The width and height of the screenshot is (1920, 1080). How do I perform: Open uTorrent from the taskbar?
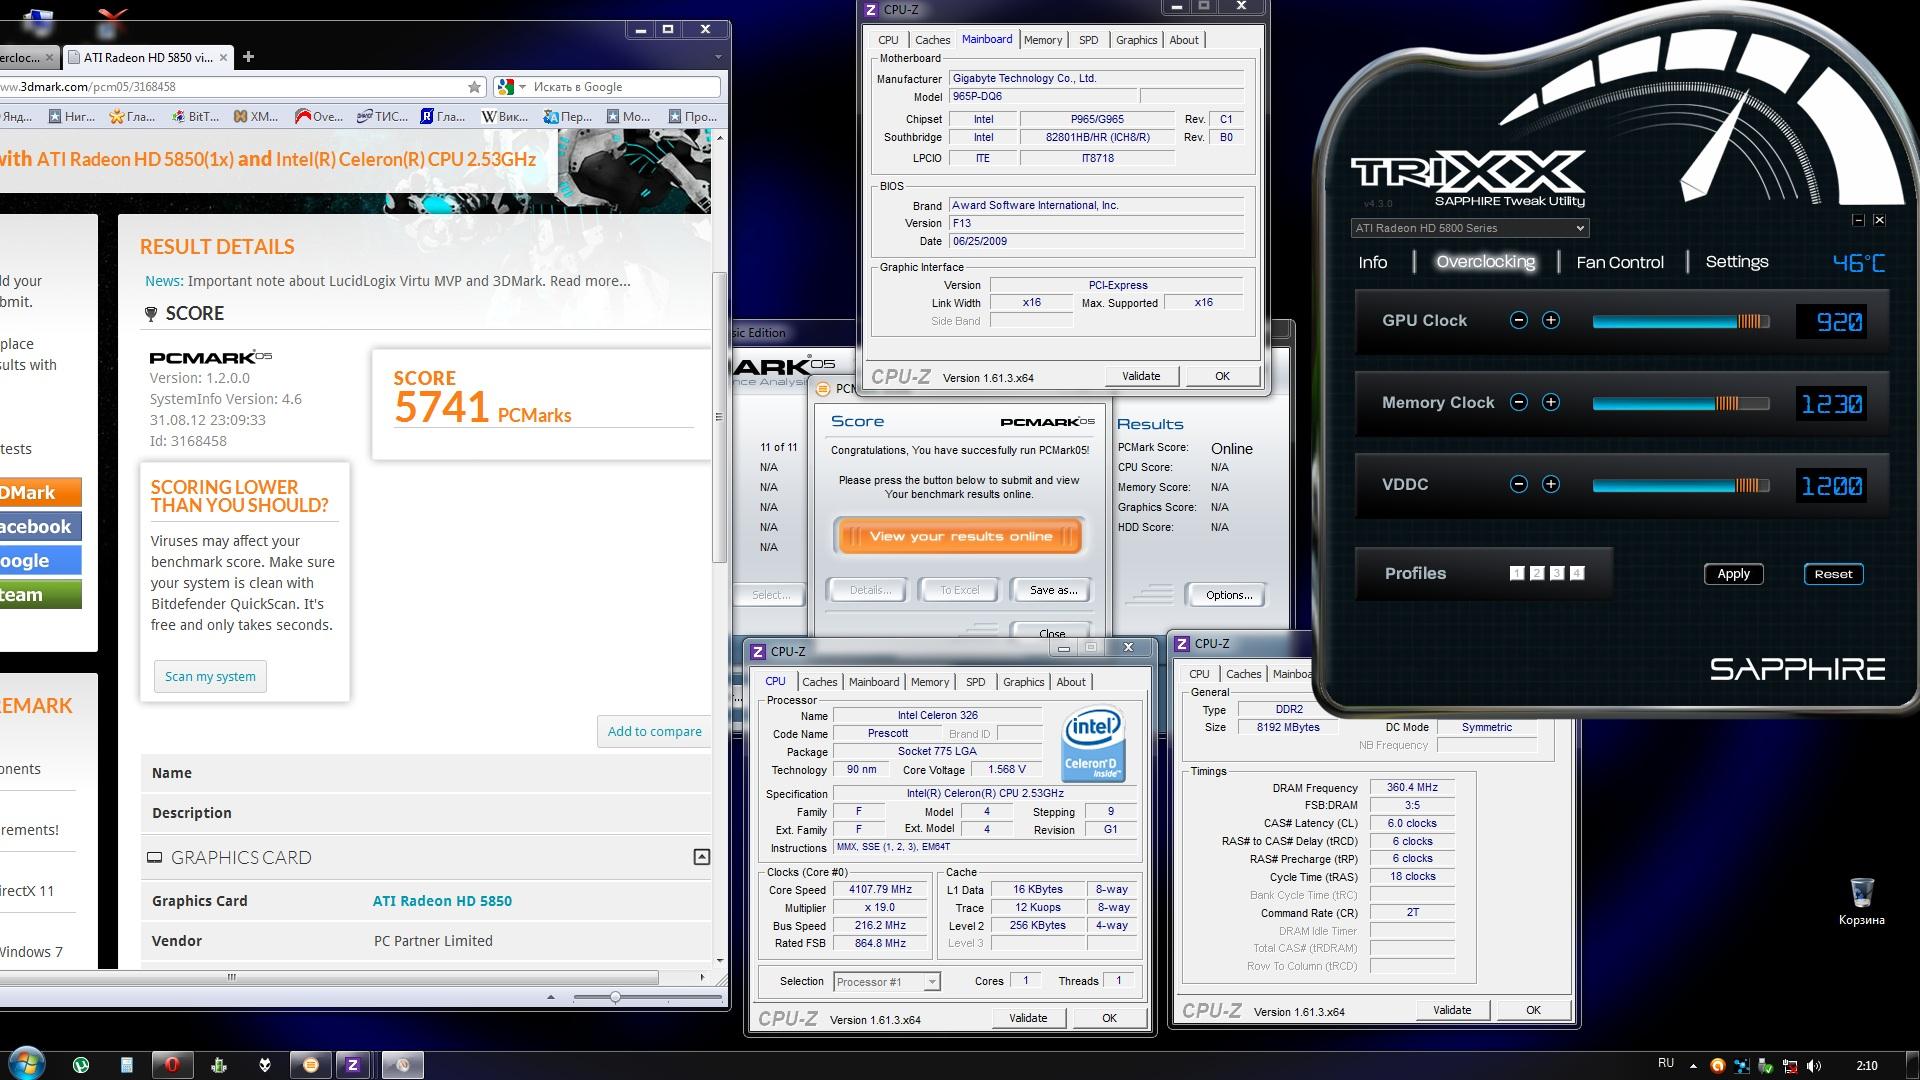click(x=81, y=1065)
